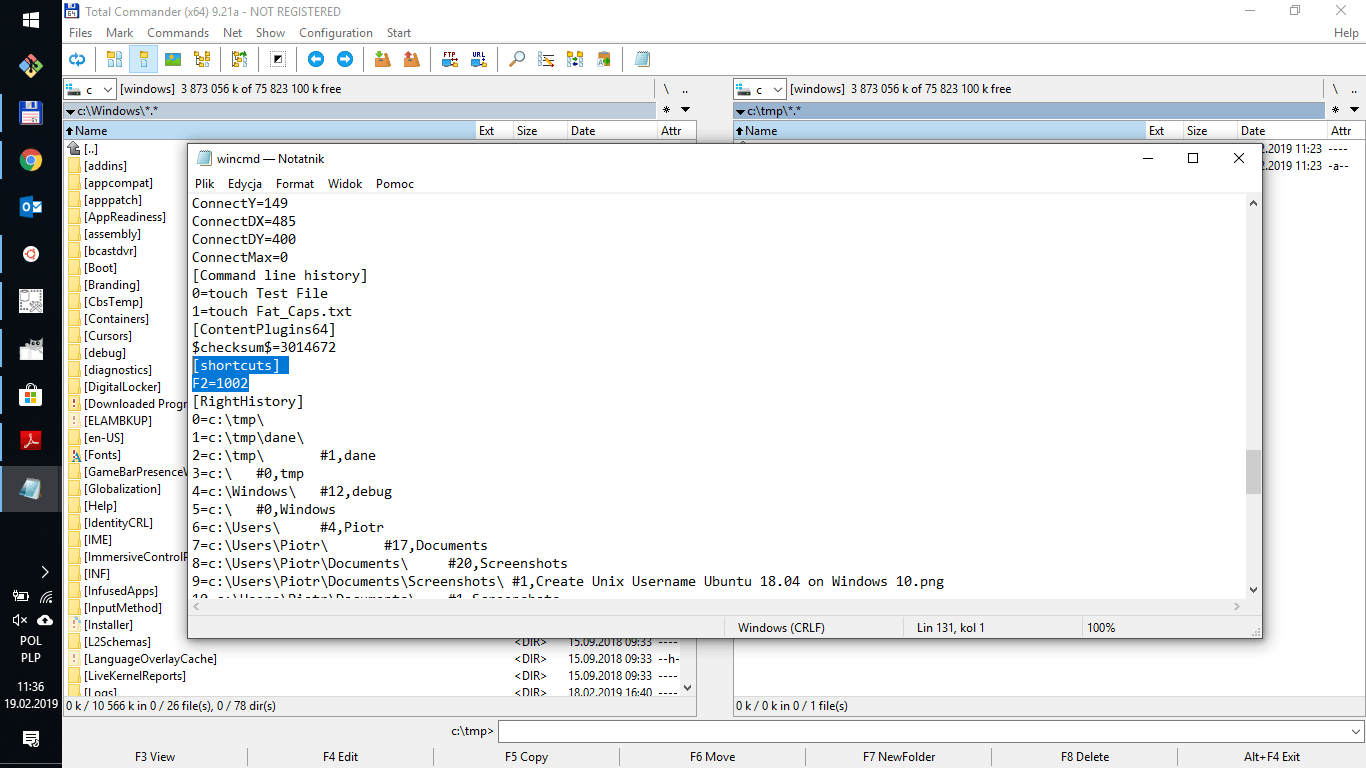This screenshot has width=1366, height=768.
Task: Select the Only file names view icon
Action: pos(114,59)
